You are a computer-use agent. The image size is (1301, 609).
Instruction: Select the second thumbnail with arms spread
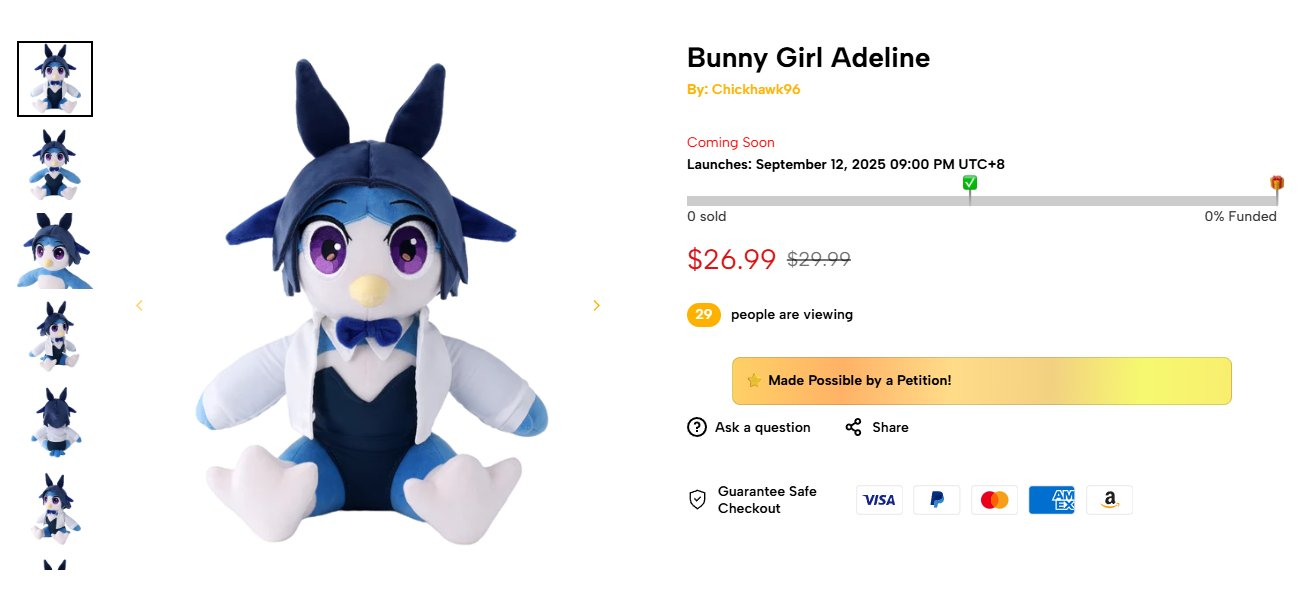pos(55,165)
